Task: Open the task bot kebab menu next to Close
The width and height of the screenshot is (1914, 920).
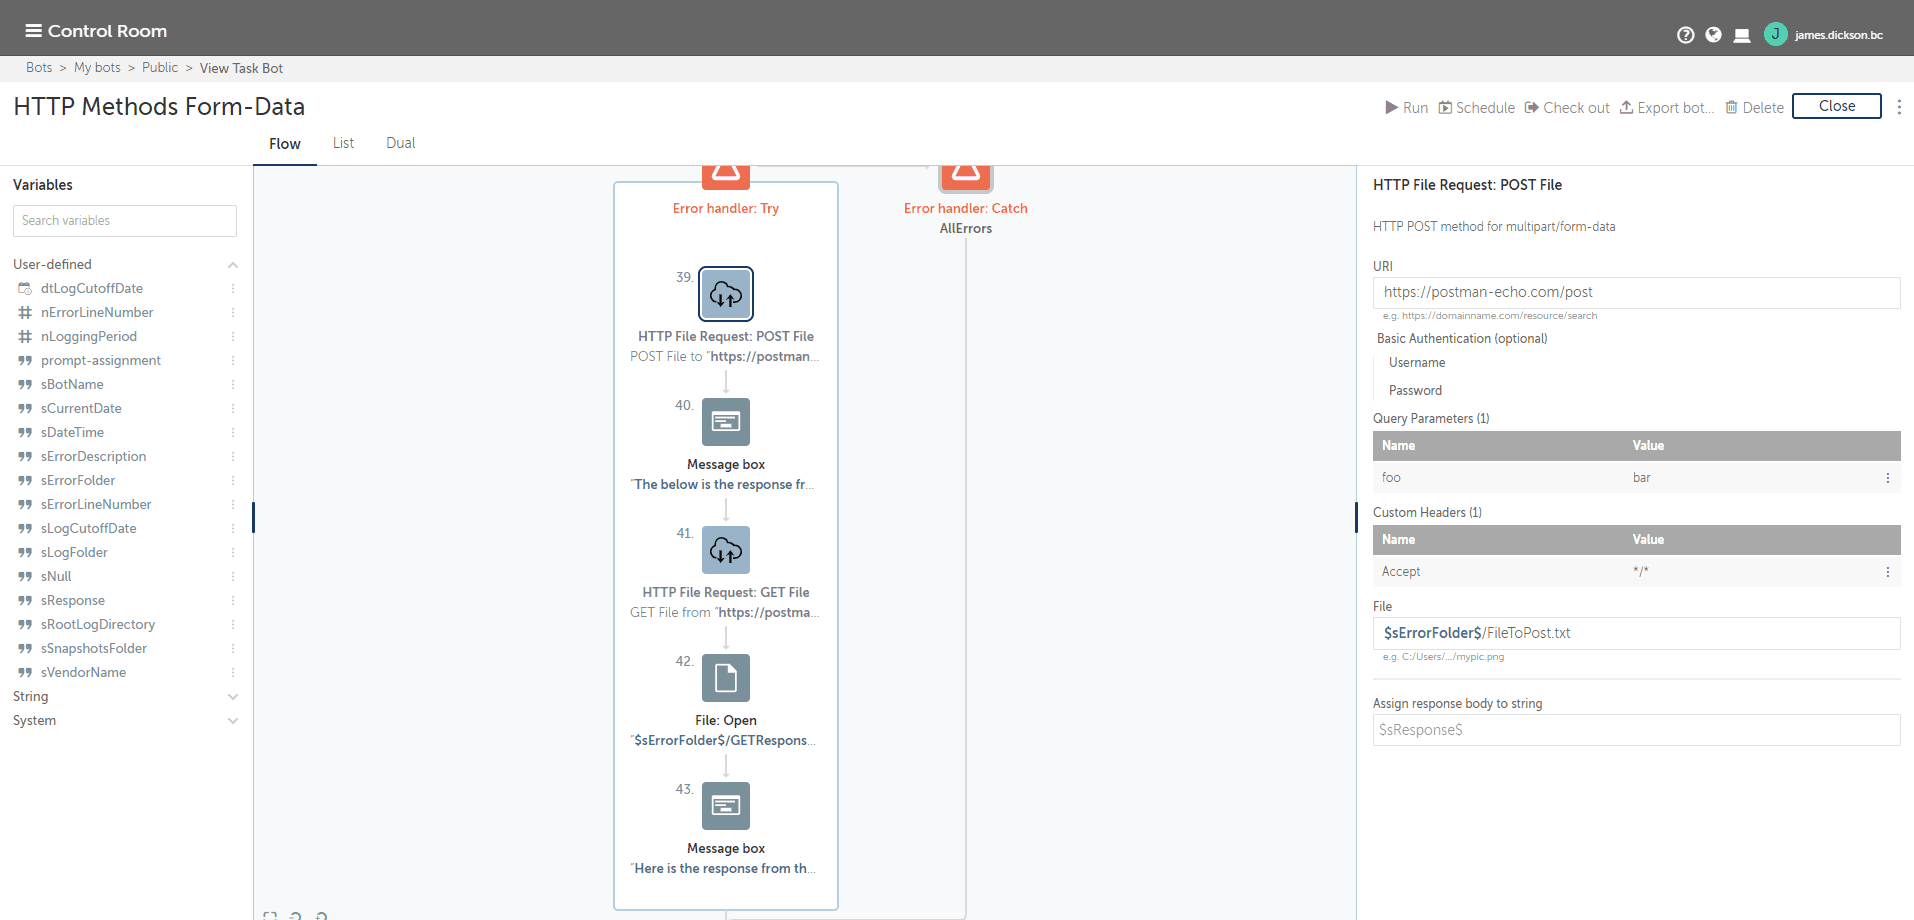Action: point(1899,107)
